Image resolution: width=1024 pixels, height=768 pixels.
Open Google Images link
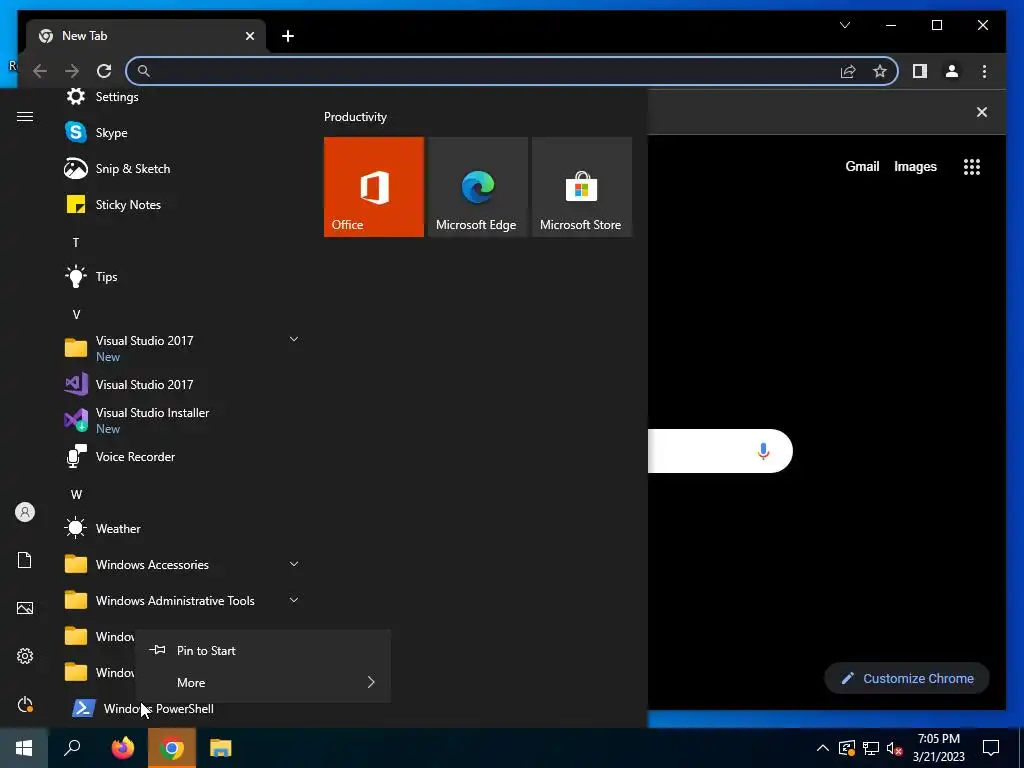tap(915, 167)
